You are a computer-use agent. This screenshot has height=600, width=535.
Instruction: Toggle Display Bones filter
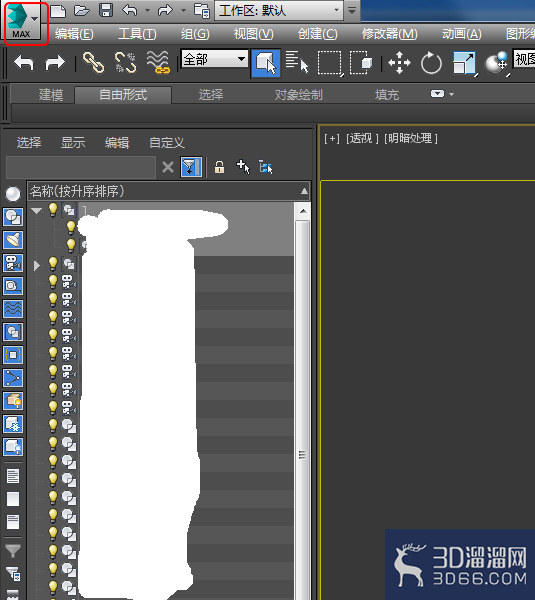click(13, 378)
